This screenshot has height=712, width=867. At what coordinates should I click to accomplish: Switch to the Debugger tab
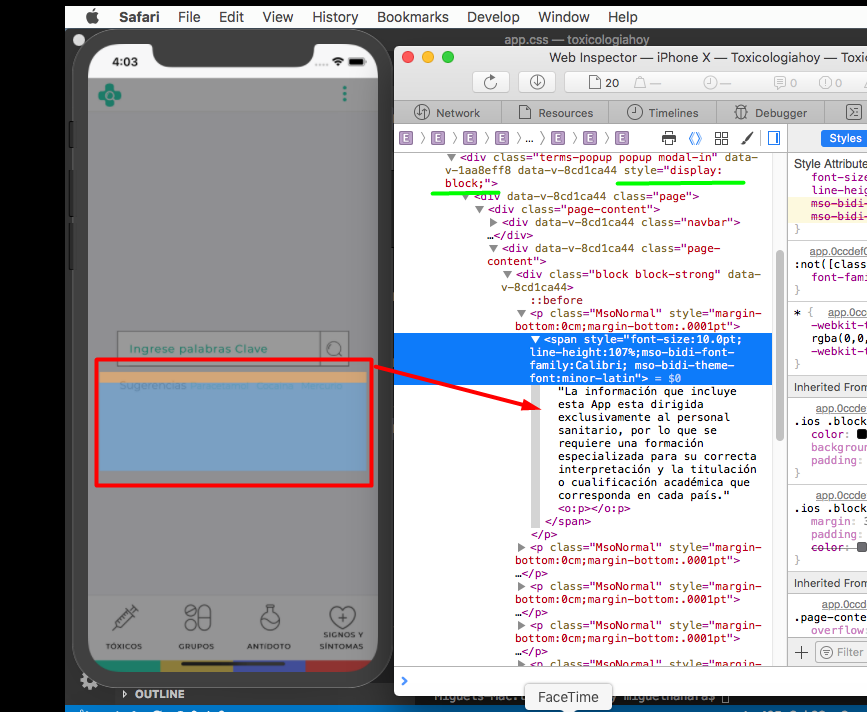pos(770,112)
